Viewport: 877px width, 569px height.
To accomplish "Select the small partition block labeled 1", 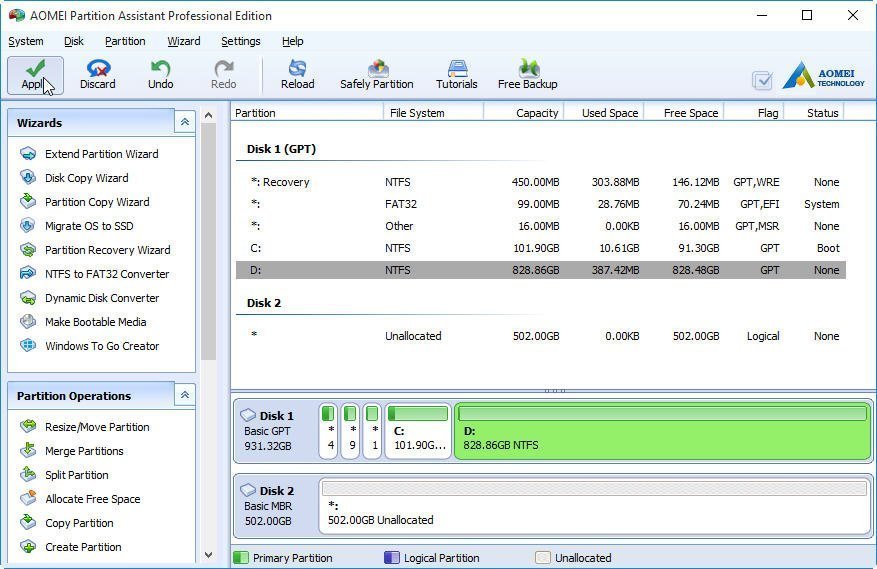I will tap(372, 431).
